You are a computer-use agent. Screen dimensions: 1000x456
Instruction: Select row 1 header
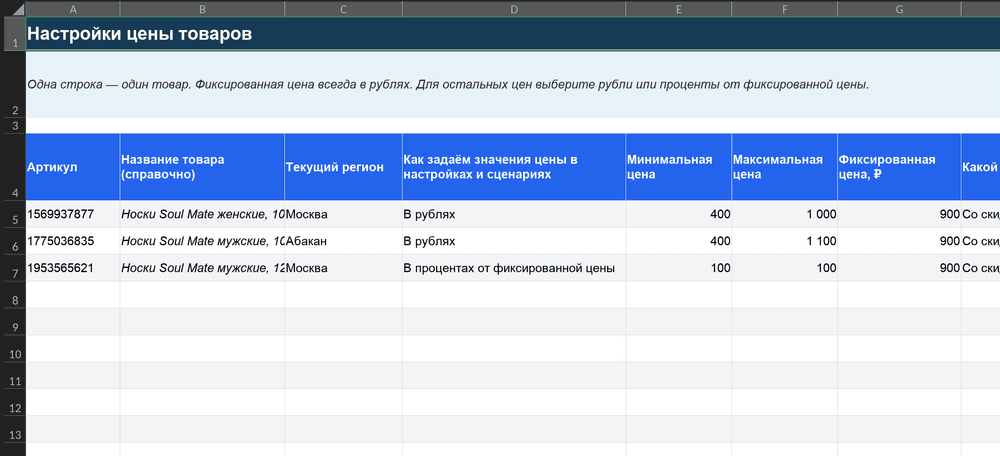pyautogui.click(x=13, y=34)
